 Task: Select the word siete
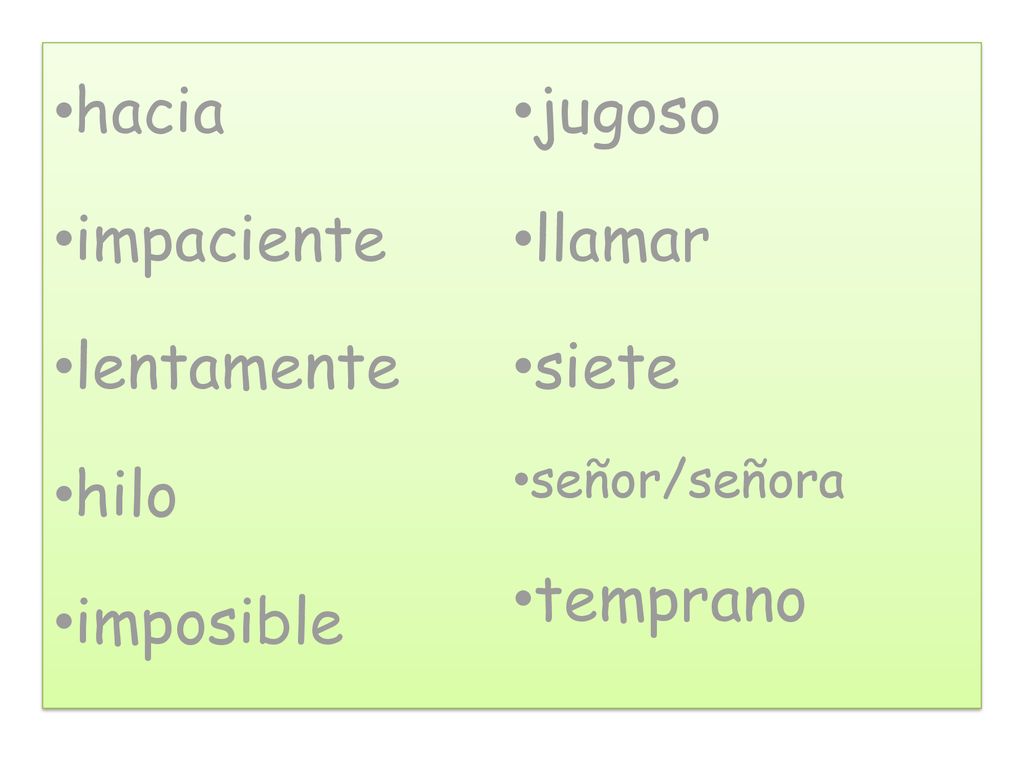pyautogui.click(x=607, y=366)
